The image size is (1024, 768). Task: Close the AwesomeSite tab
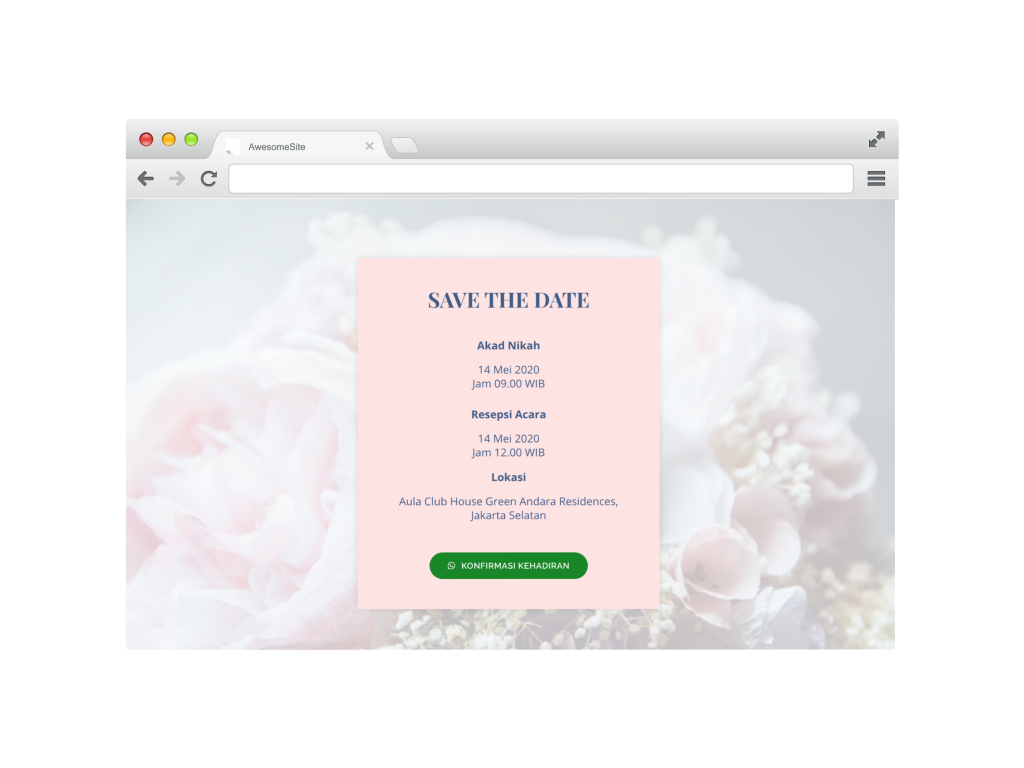click(370, 146)
